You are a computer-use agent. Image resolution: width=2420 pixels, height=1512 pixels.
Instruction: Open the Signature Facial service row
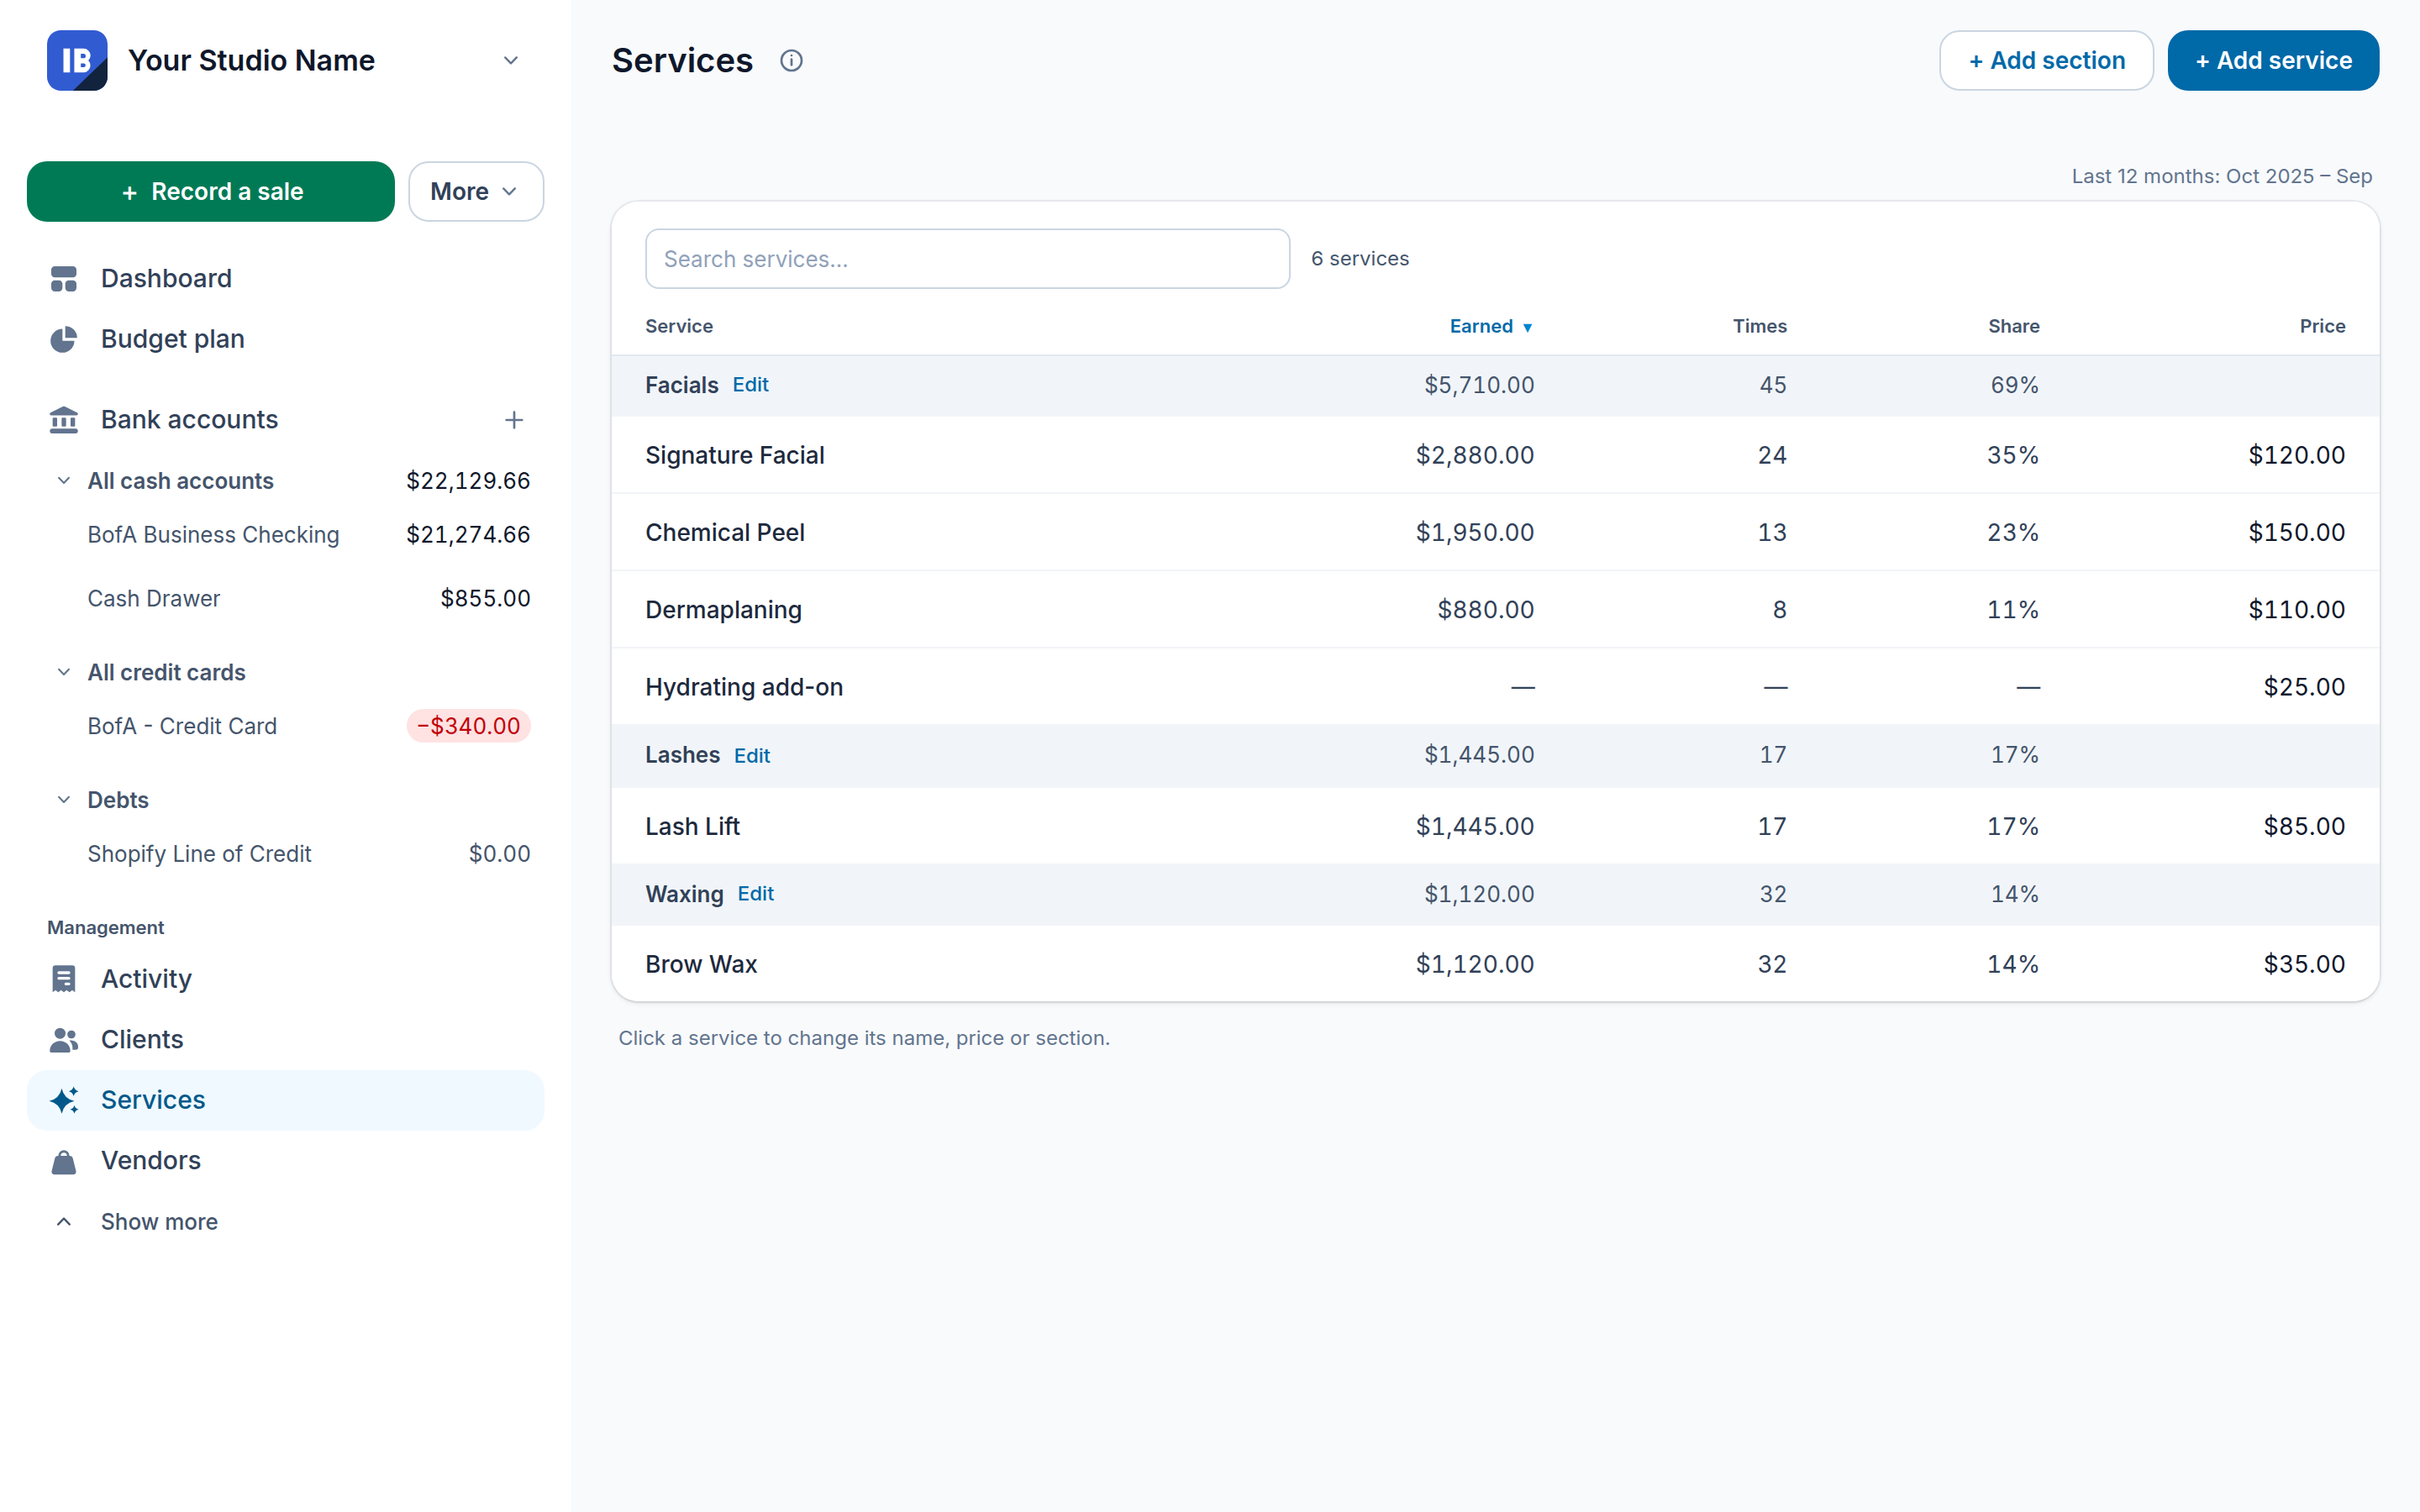(x=1495, y=455)
